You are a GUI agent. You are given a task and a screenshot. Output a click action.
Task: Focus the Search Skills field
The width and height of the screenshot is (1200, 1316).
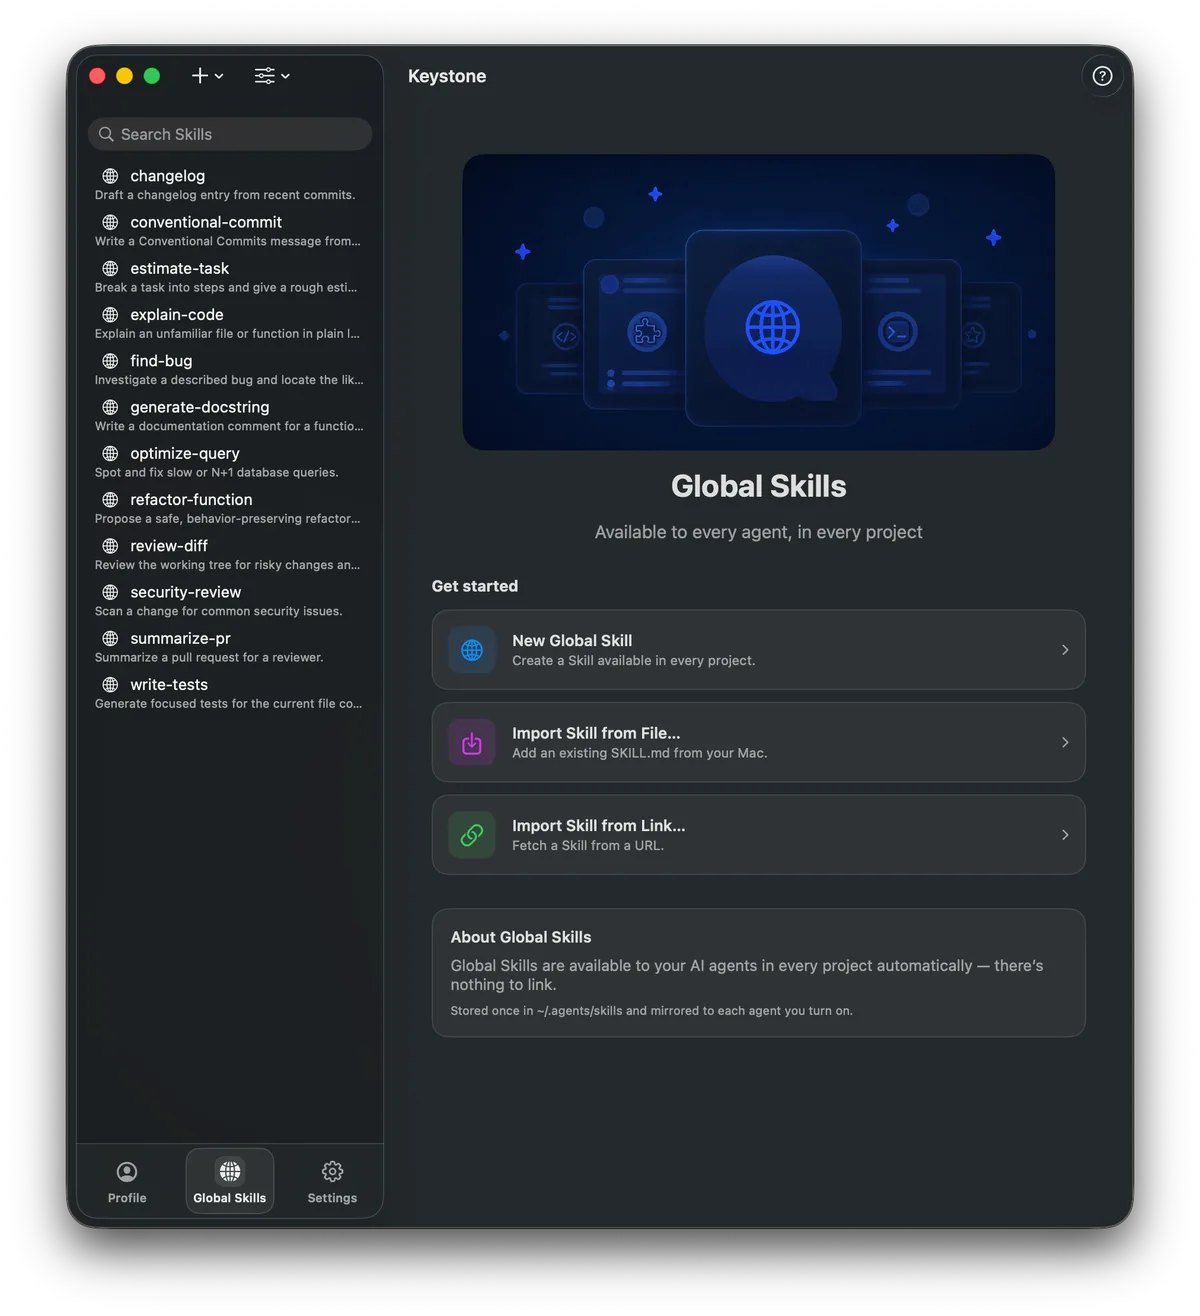click(x=230, y=134)
